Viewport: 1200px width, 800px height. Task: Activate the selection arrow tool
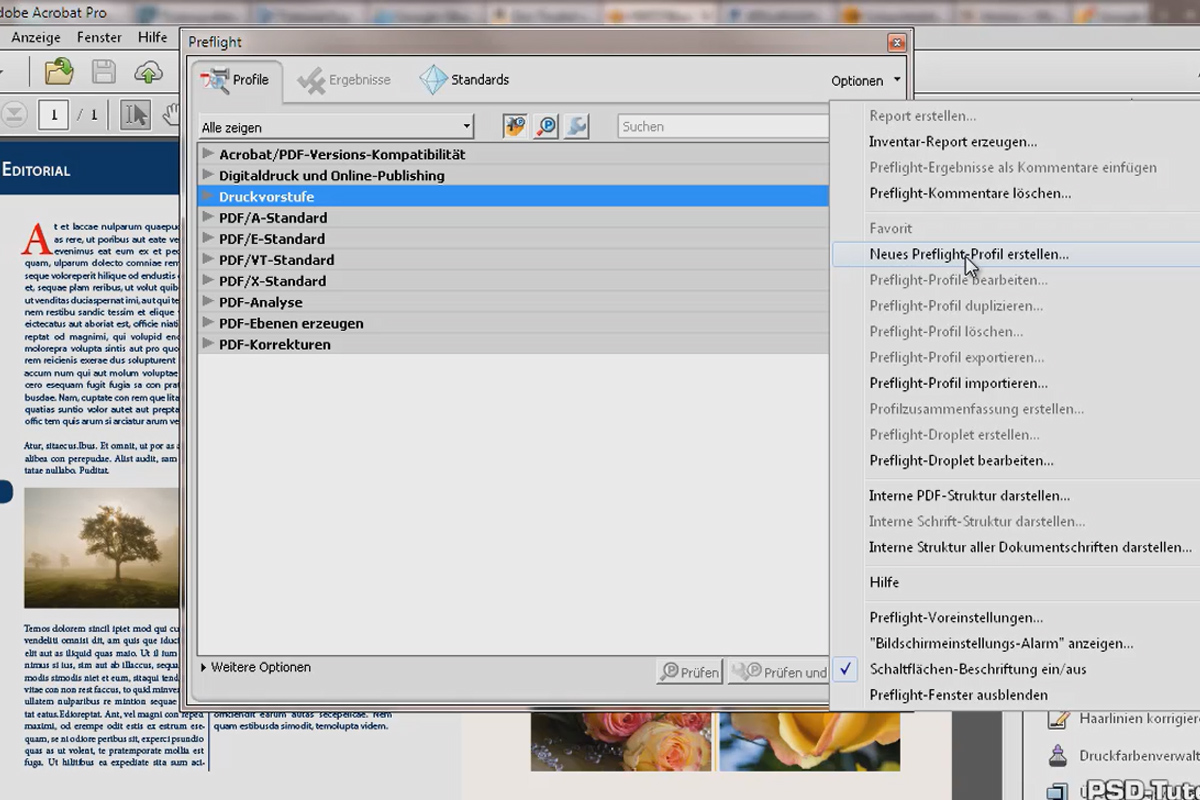coord(134,114)
